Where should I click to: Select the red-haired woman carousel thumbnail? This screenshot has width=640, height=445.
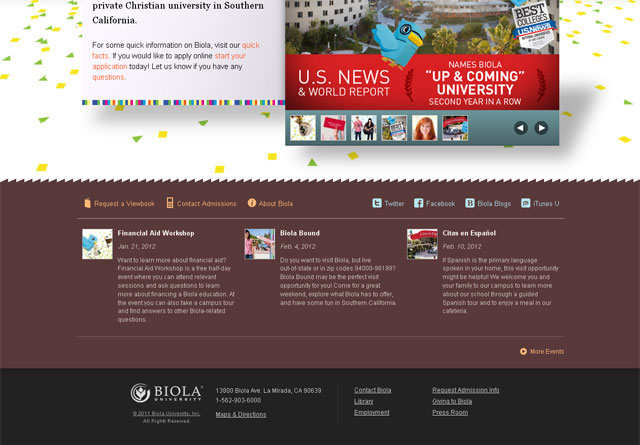(424, 128)
